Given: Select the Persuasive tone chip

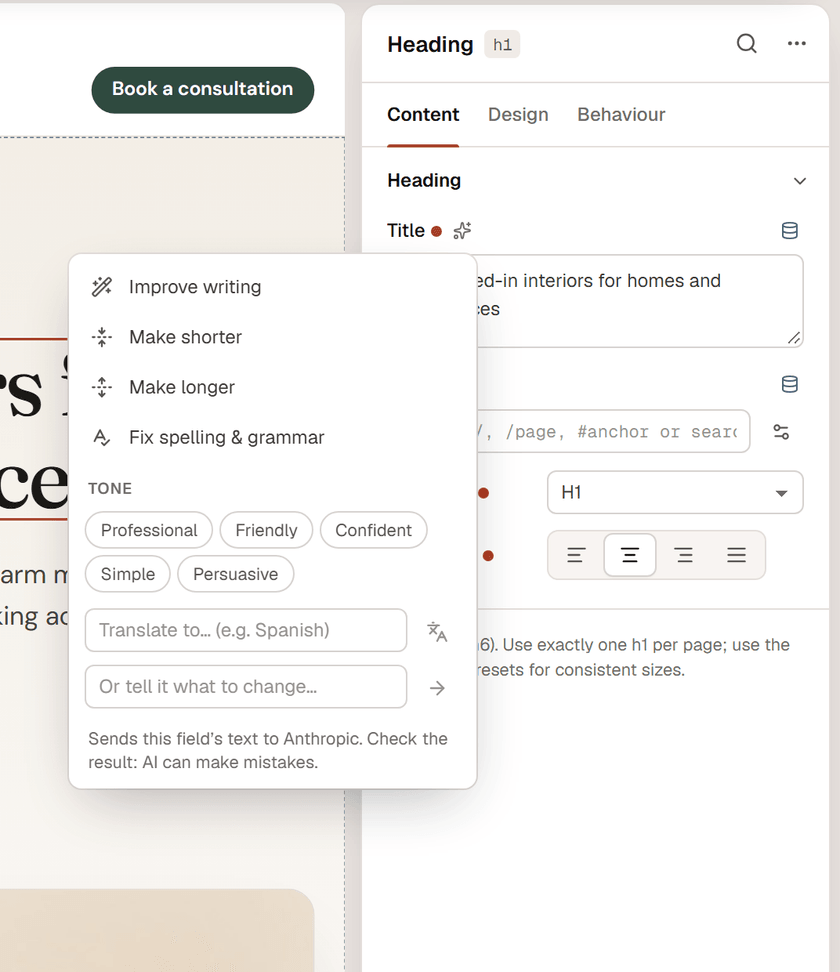Looking at the screenshot, I should coord(236,574).
